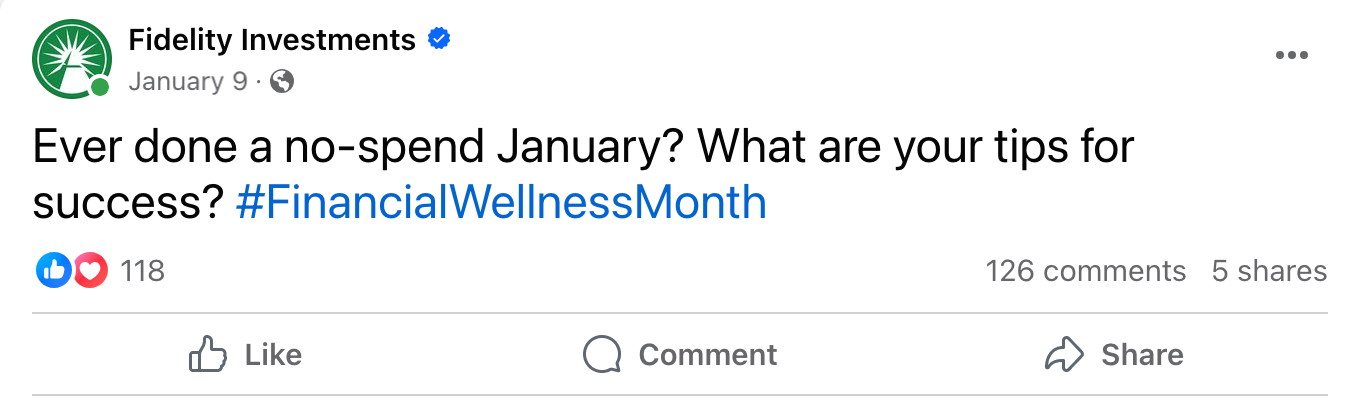Expand the 126 comments list
Viewport: 1356px width, 406px height.
pyautogui.click(x=1086, y=271)
